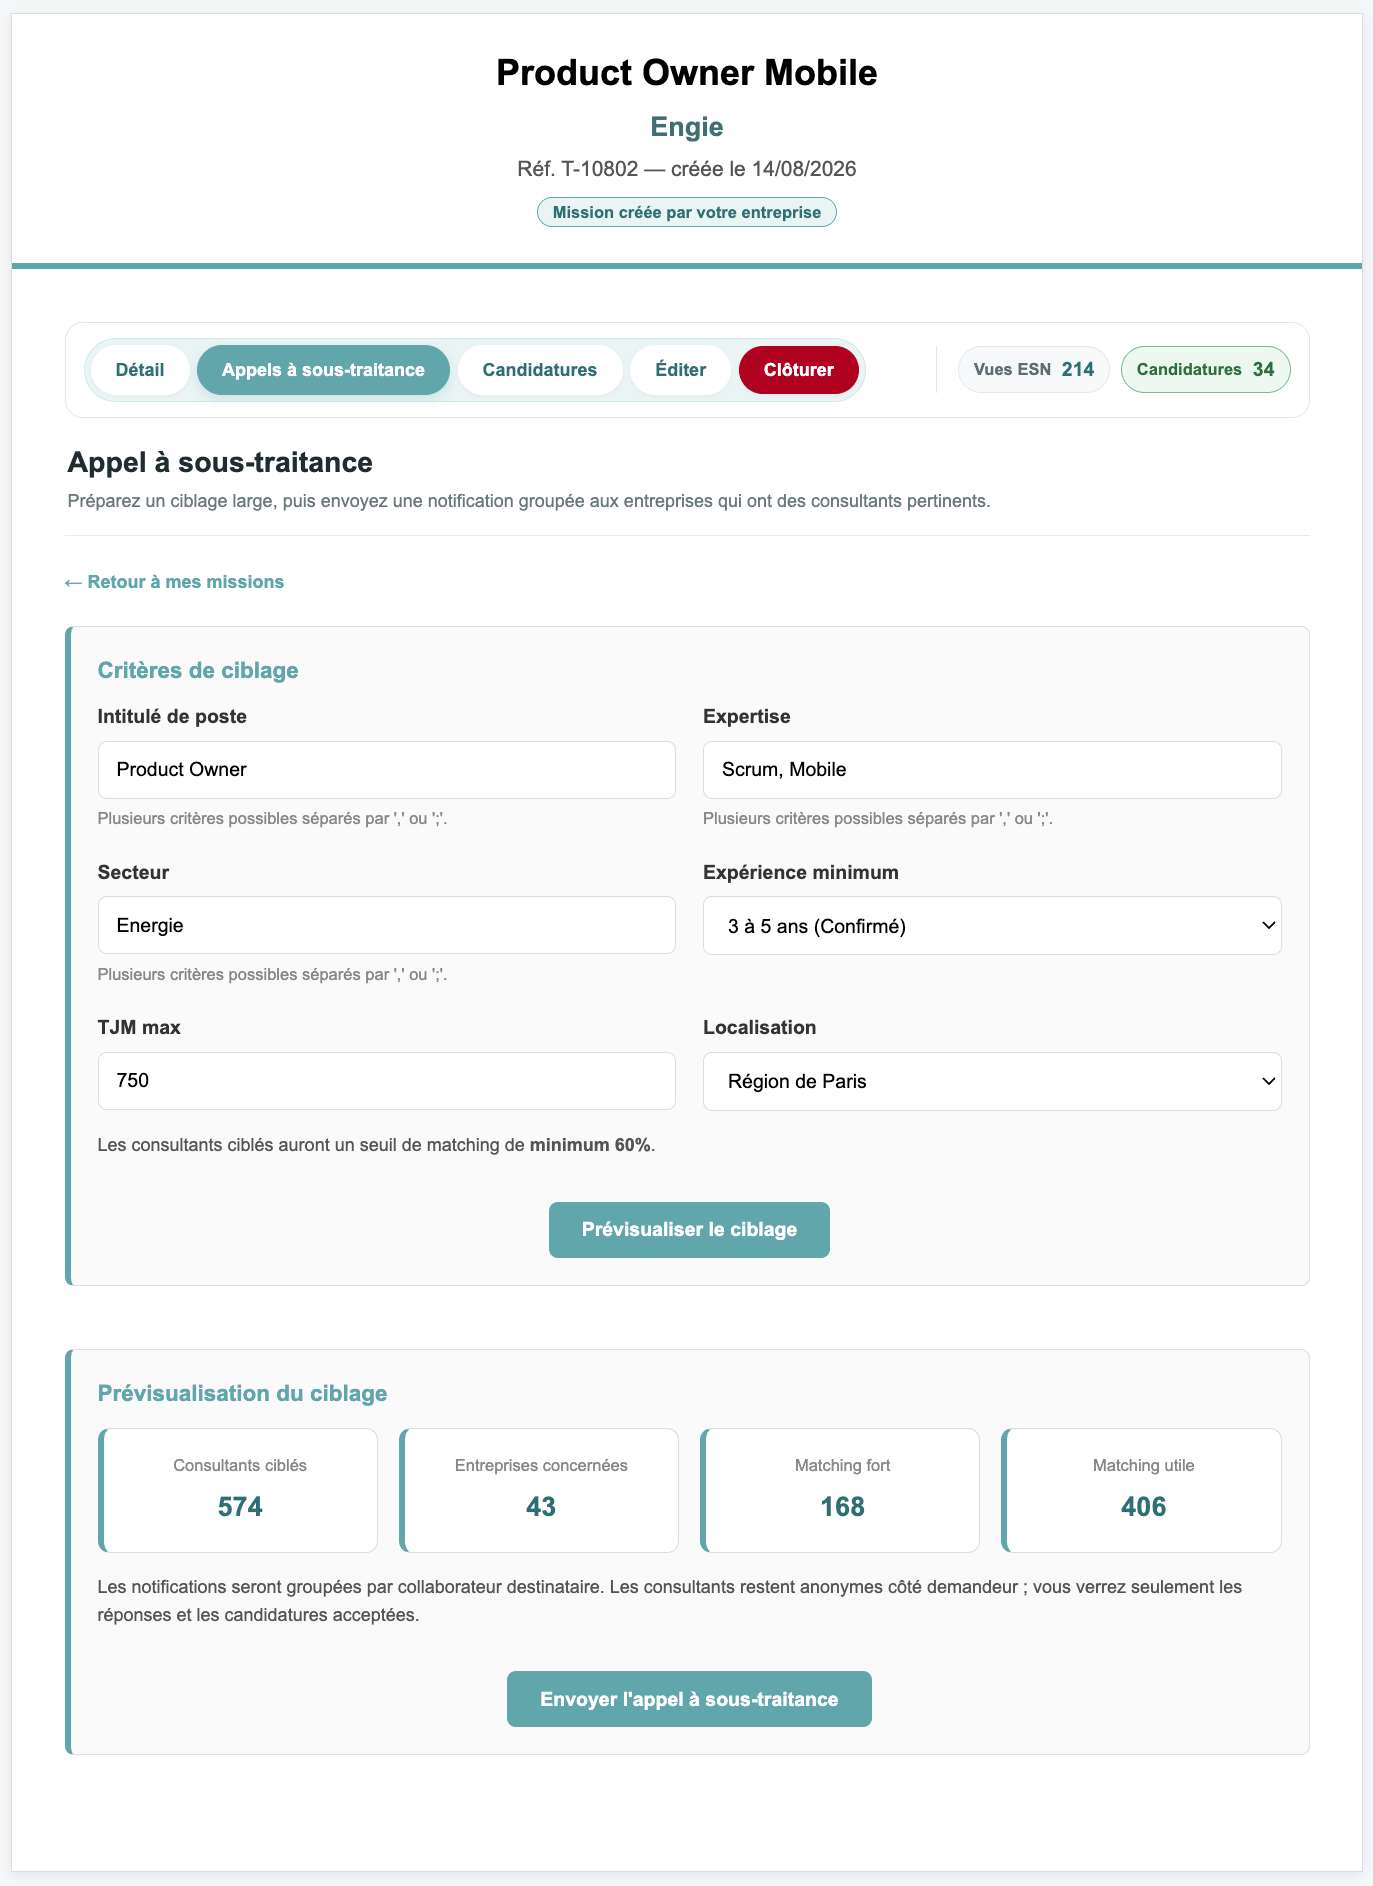Follow the Retour à mes missions link
This screenshot has height=1886, width=1373.
174,582
